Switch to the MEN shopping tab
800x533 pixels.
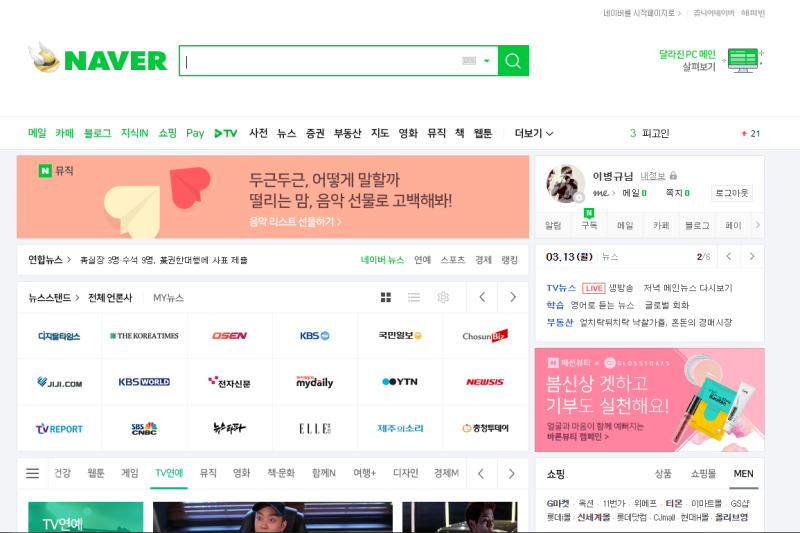743,474
